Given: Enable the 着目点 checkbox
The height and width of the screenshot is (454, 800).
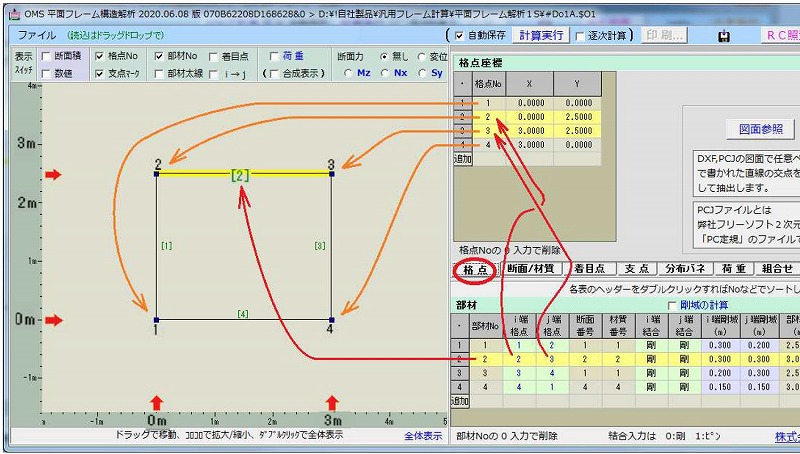Looking at the screenshot, I should click(214, 57).
